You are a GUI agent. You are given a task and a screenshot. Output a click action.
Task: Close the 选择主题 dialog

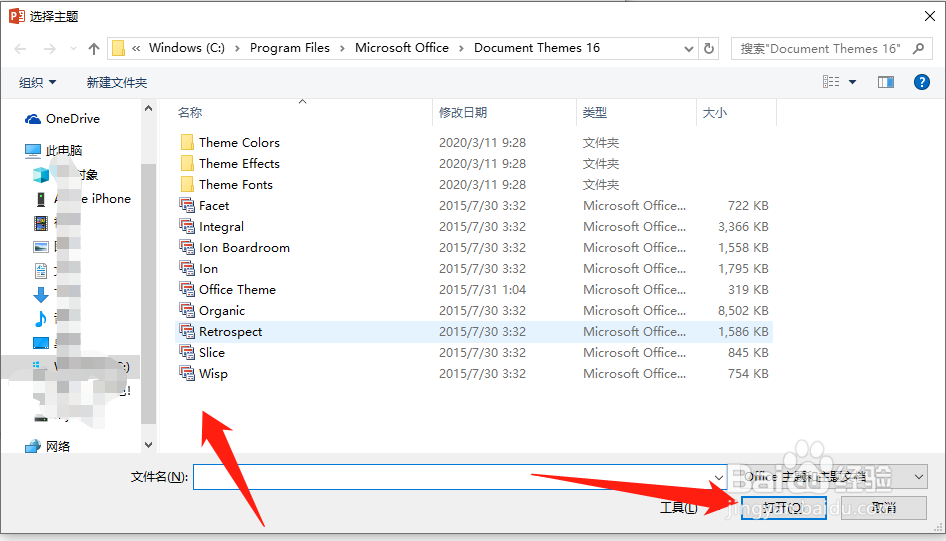pos(930,16)
